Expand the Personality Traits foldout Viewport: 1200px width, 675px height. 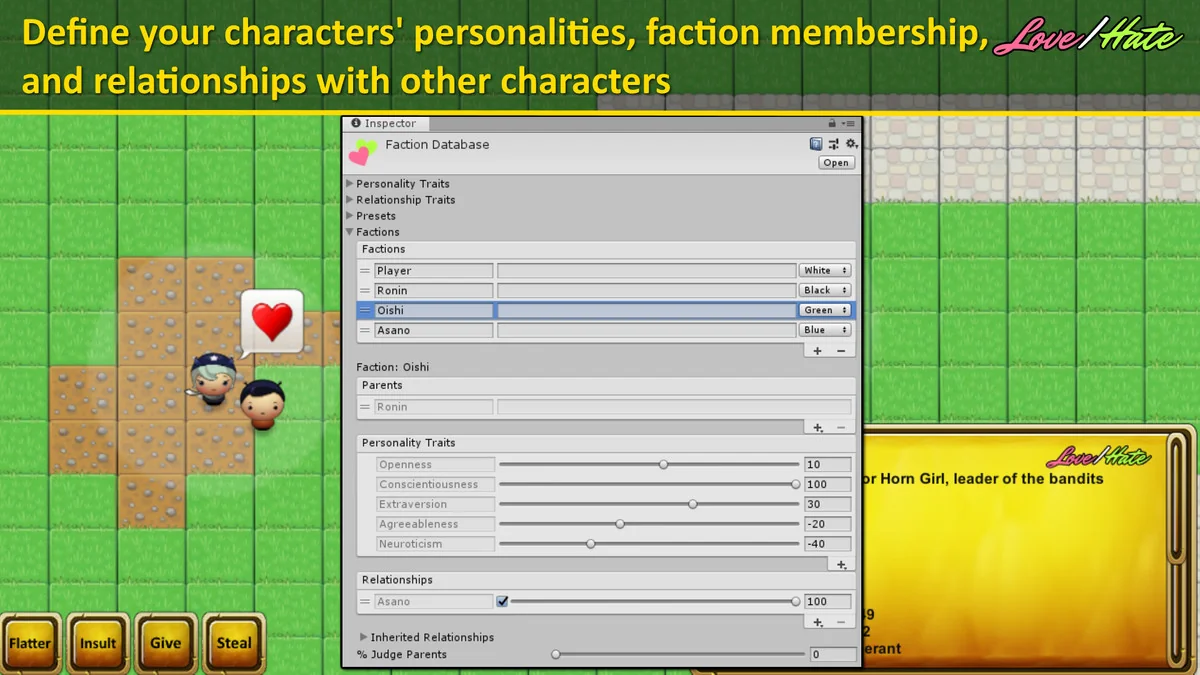(350, 184)
